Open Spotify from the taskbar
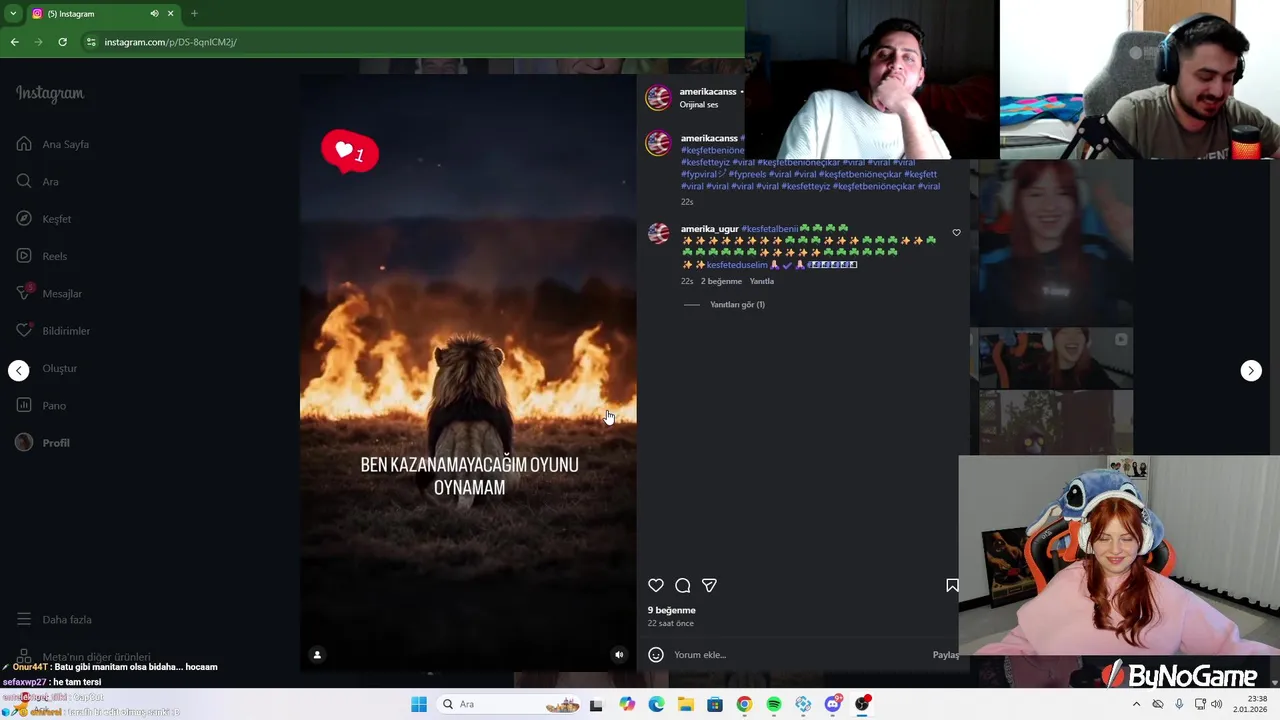Screen dimensions: 1280x720 point(774,704)
